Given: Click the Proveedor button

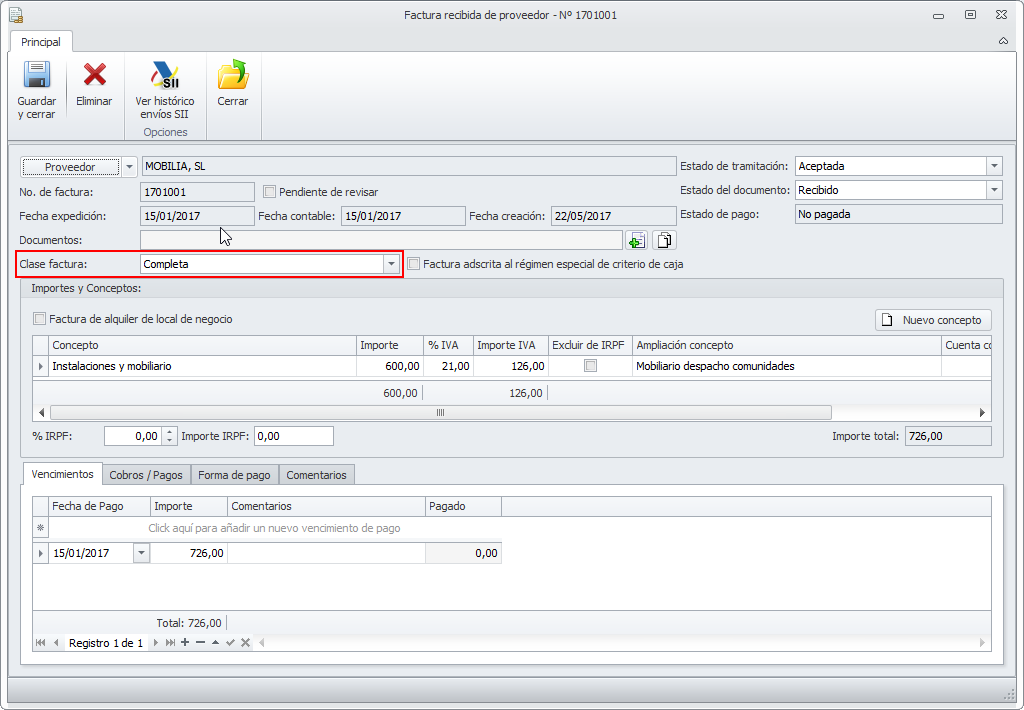Looking at the screenshot, I should click(x=70, y=167).
